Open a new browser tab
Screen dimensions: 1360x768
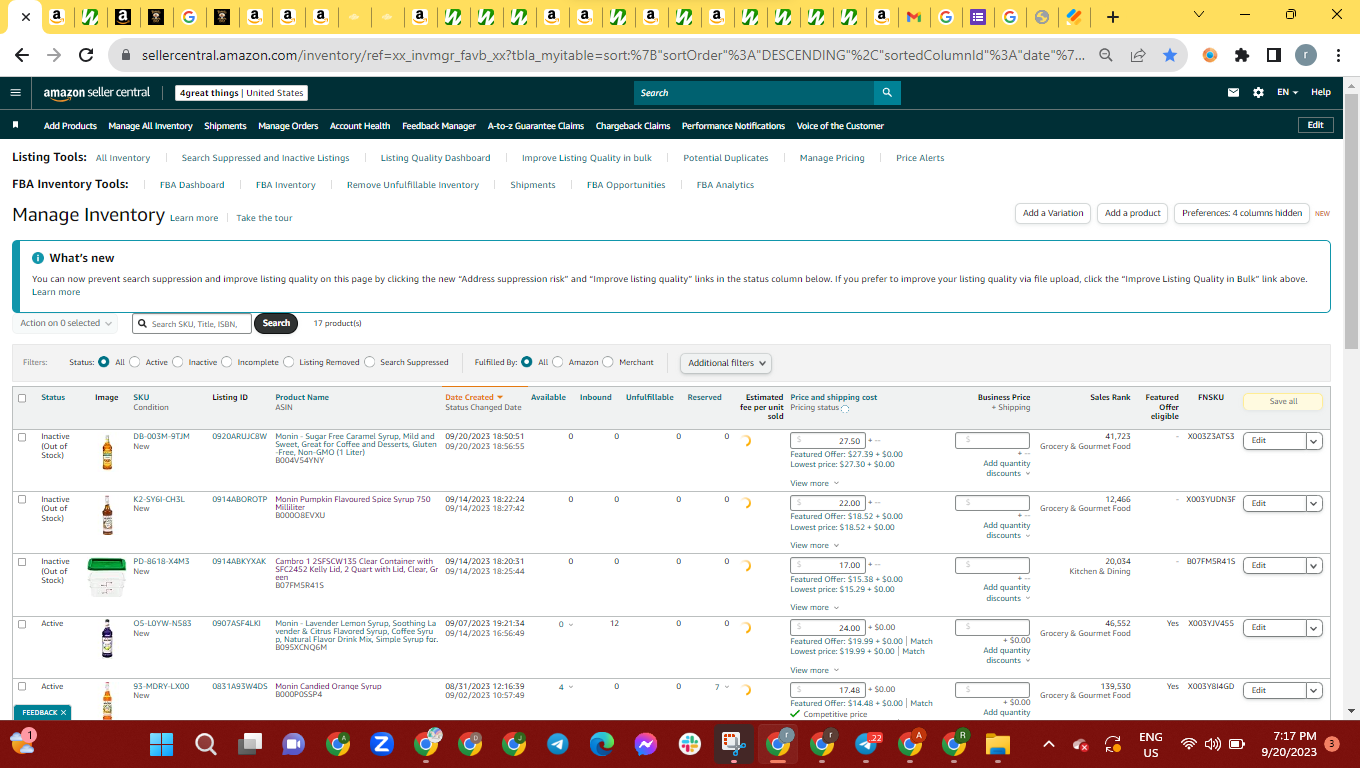click(x=1113, y=17)
